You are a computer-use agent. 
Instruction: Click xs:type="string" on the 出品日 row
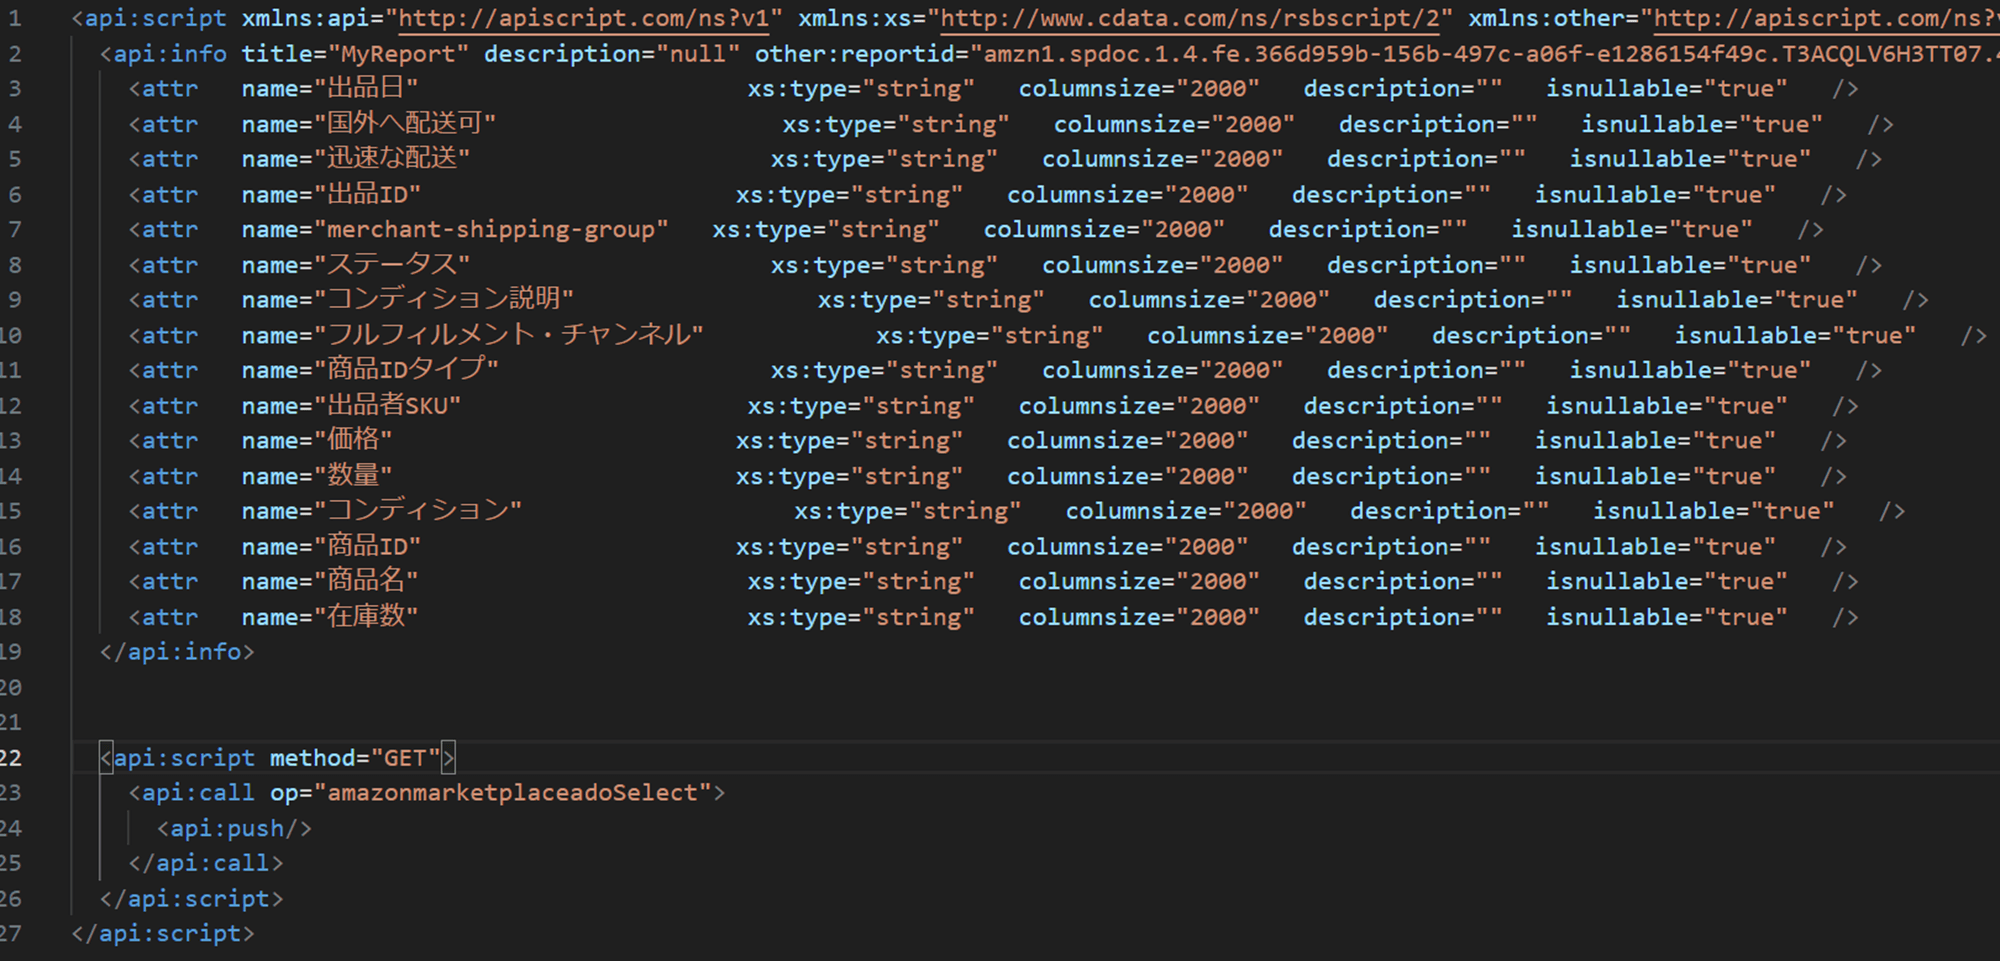pyautogui.click(x=861, y=89)
